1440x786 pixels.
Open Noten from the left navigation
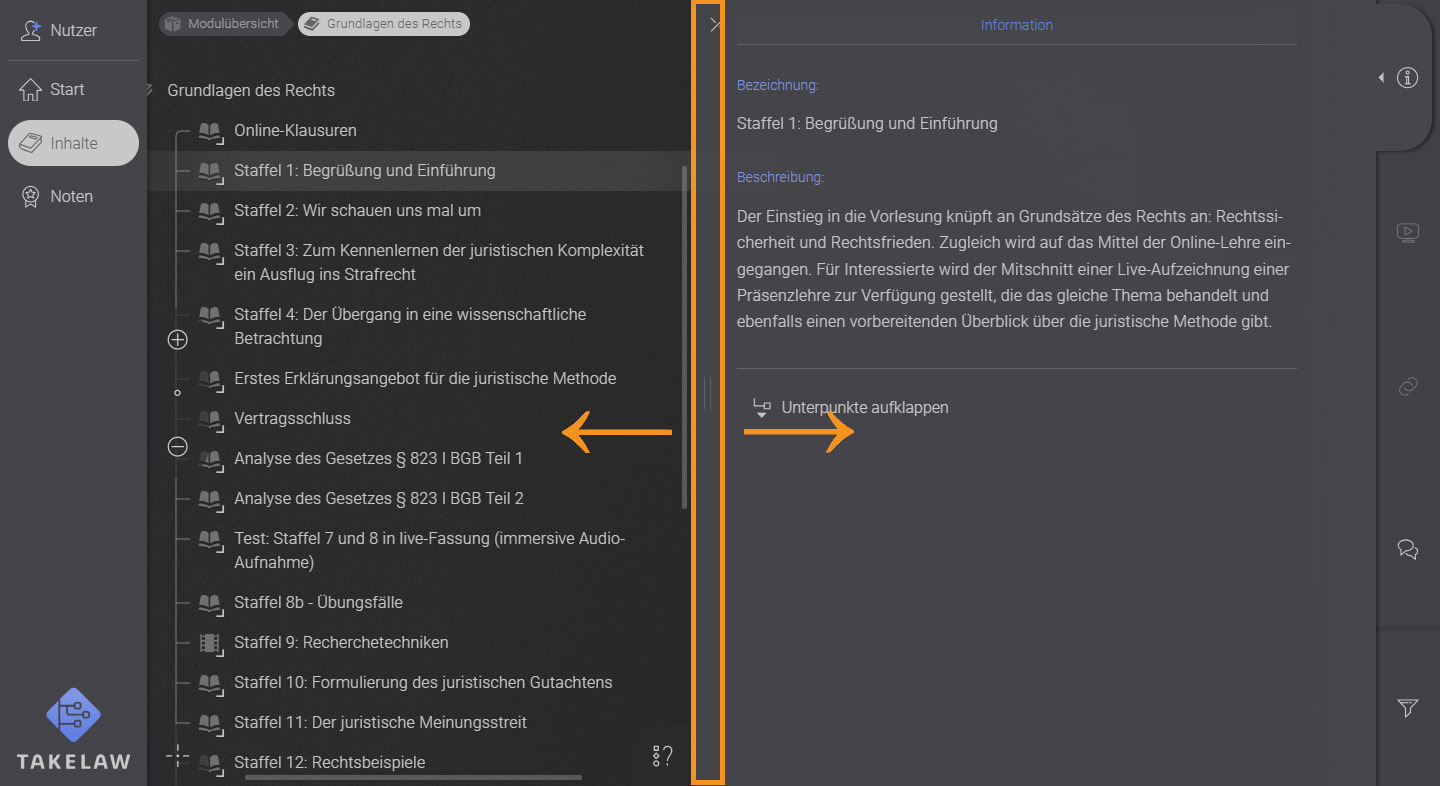pos(73,196)
